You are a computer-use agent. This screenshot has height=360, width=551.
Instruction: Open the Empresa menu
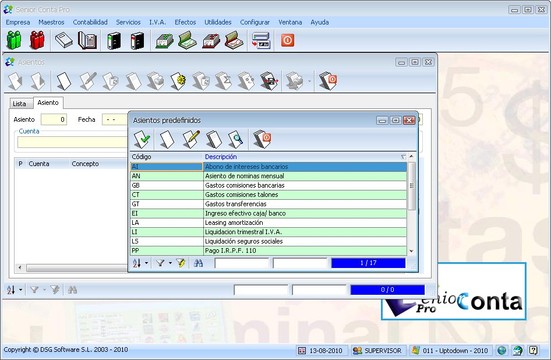[18, 22]
